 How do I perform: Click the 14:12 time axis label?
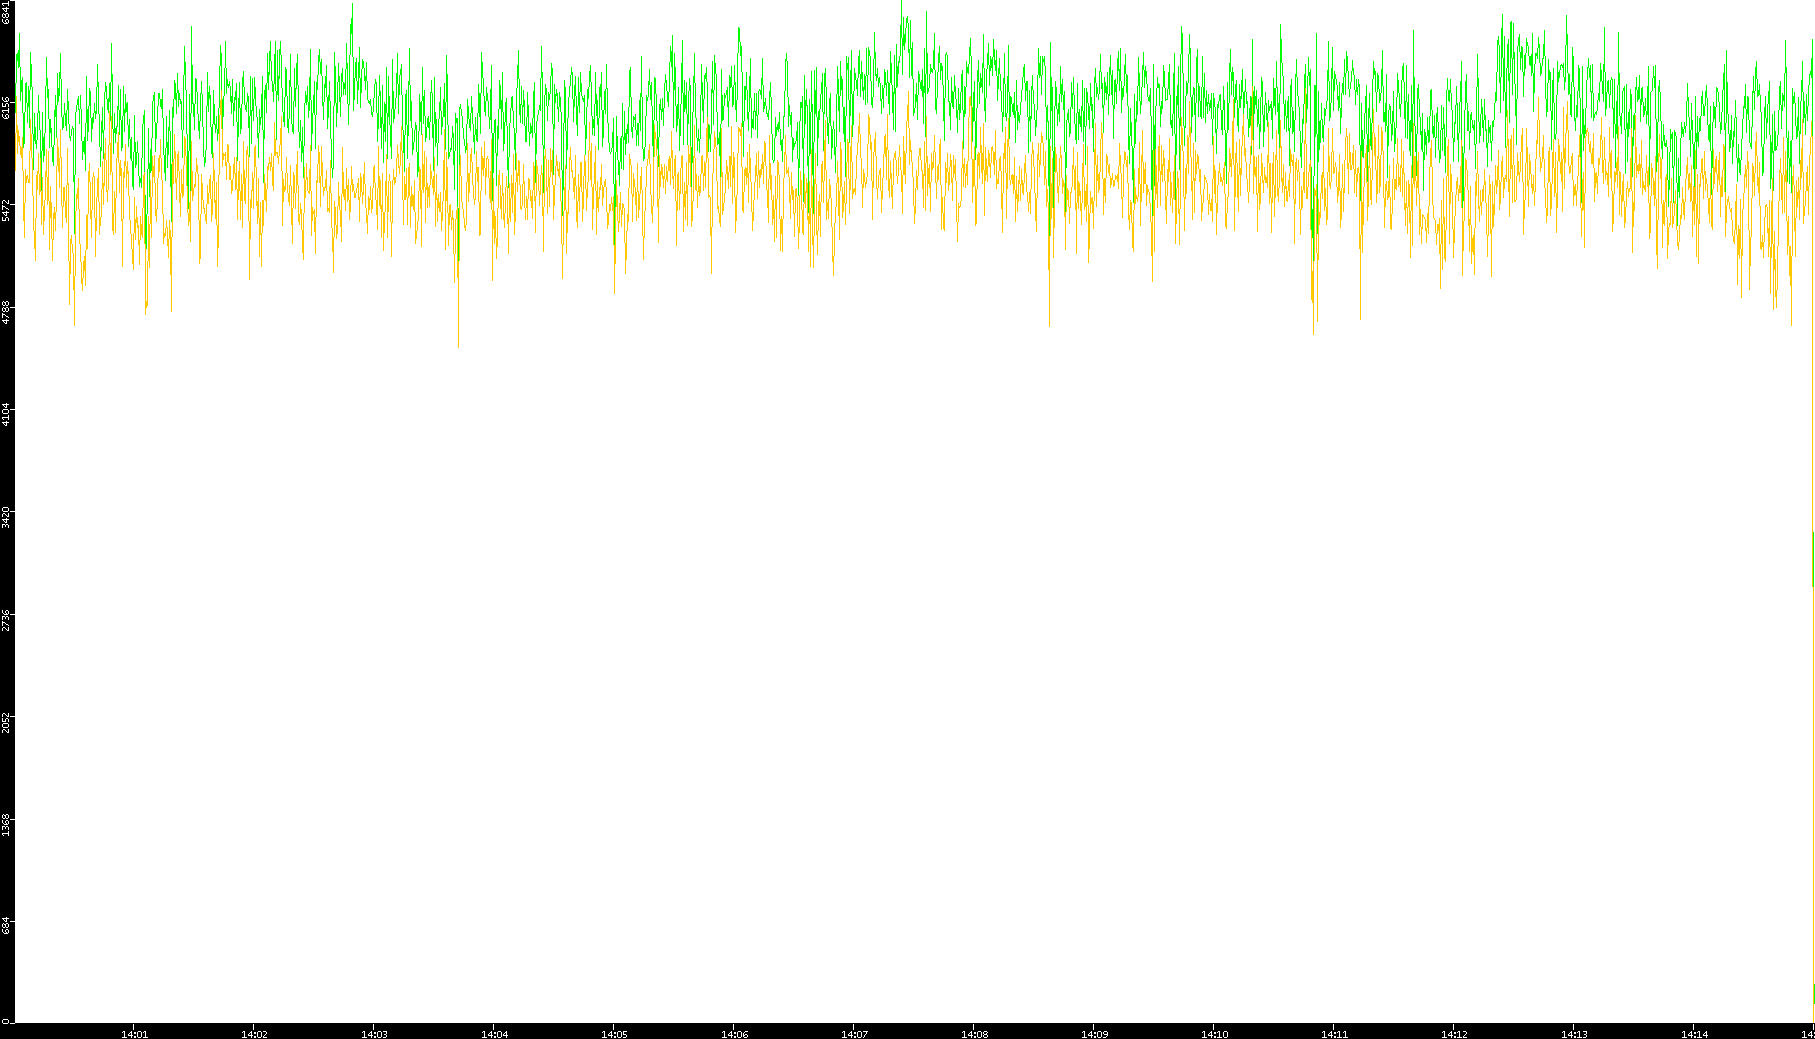pos(1454,1034)
